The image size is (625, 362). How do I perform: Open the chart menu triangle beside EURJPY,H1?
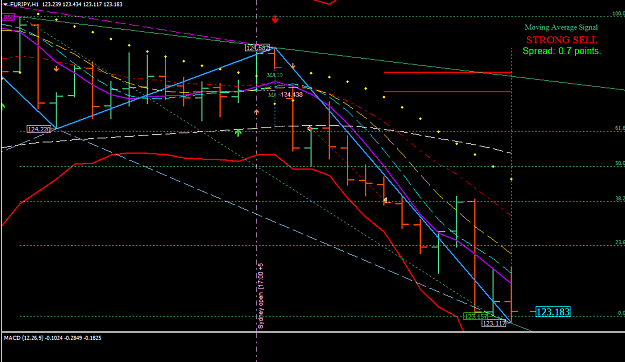point(5,4)
